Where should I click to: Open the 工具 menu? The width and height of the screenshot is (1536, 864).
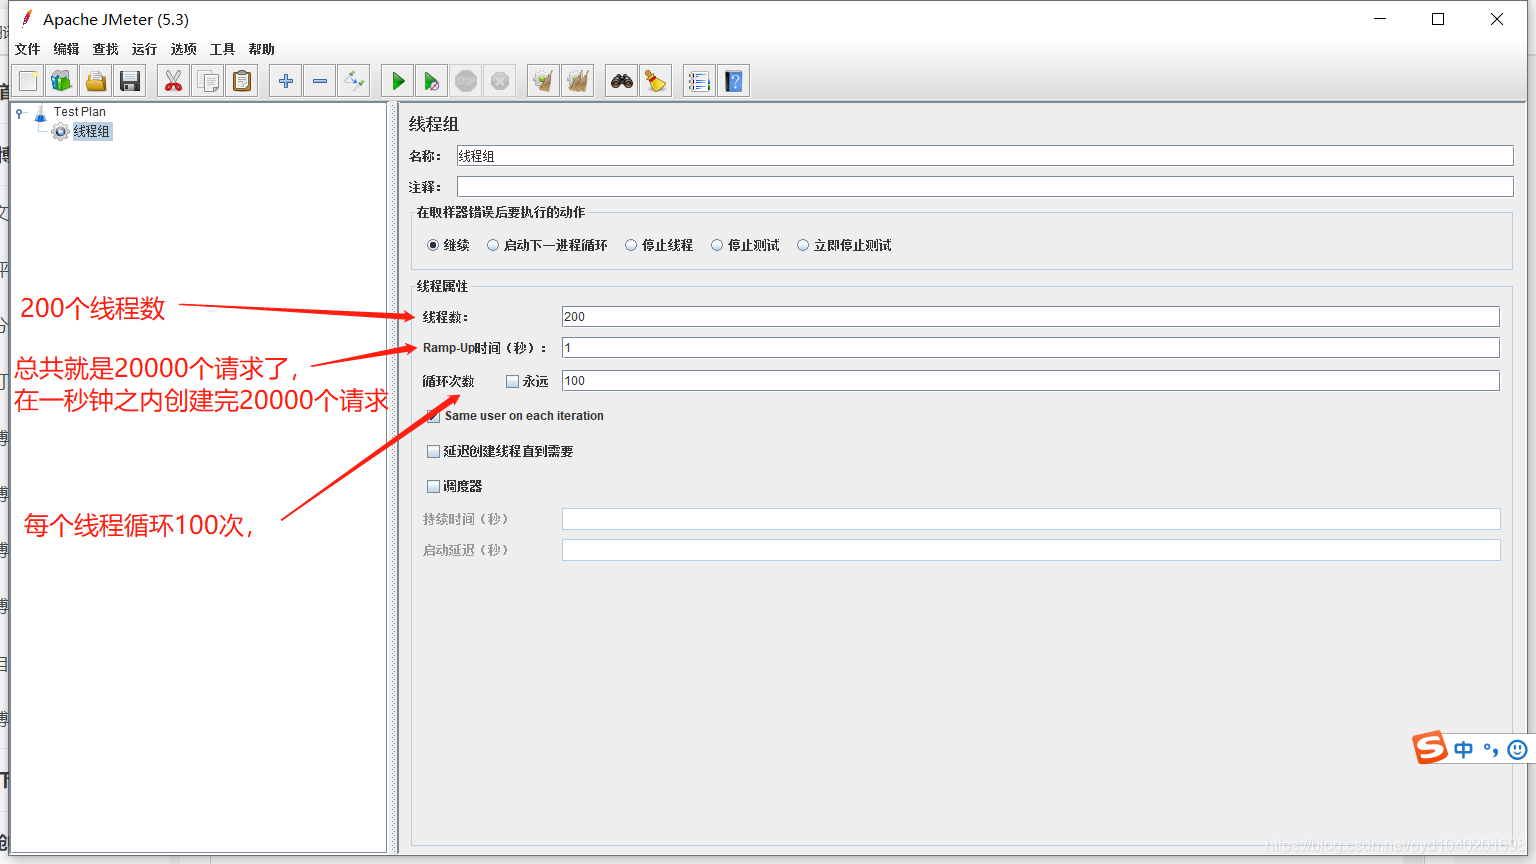(x=222, y=49)
